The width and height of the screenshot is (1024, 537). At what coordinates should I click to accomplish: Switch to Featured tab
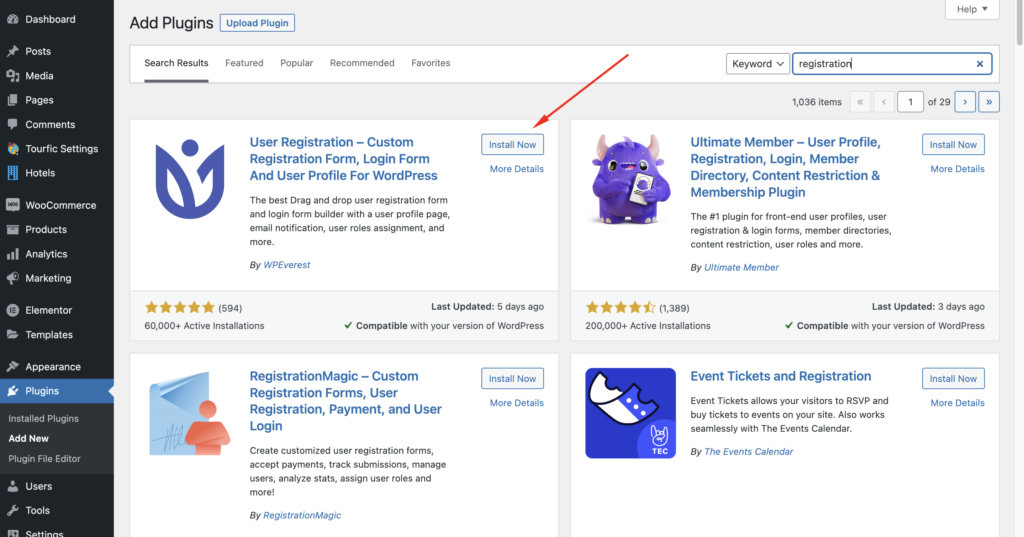pyautogui.click(x=244, y=63)
